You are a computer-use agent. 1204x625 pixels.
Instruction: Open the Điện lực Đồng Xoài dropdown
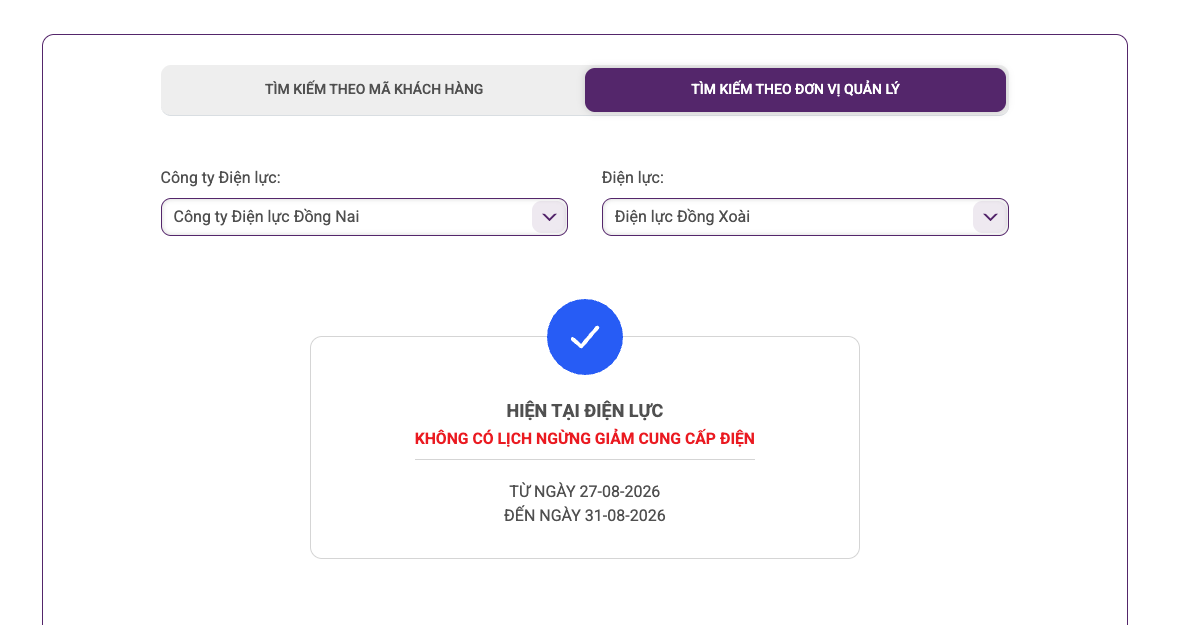(x=805, y=217)
